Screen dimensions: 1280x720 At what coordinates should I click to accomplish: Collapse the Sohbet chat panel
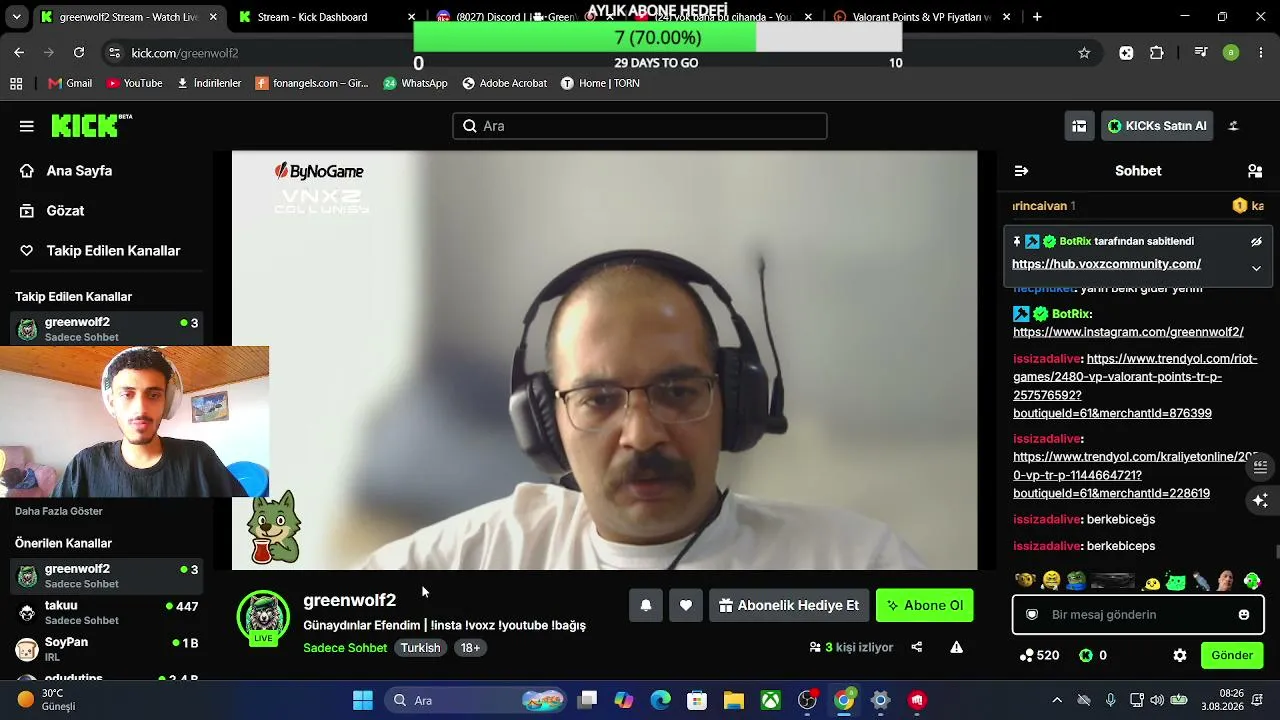(1021, 171)
